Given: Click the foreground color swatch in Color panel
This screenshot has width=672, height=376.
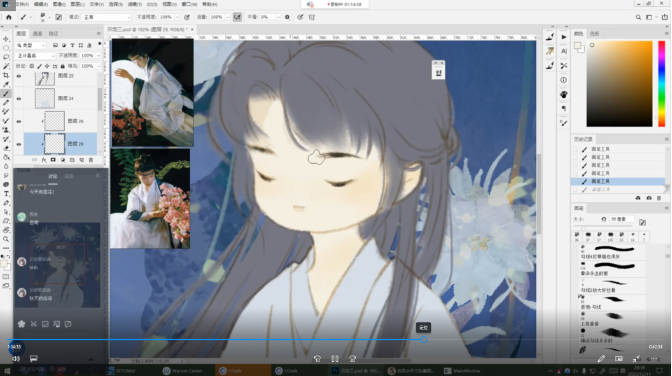Looking at the screenshot, I should click(578, 45).
